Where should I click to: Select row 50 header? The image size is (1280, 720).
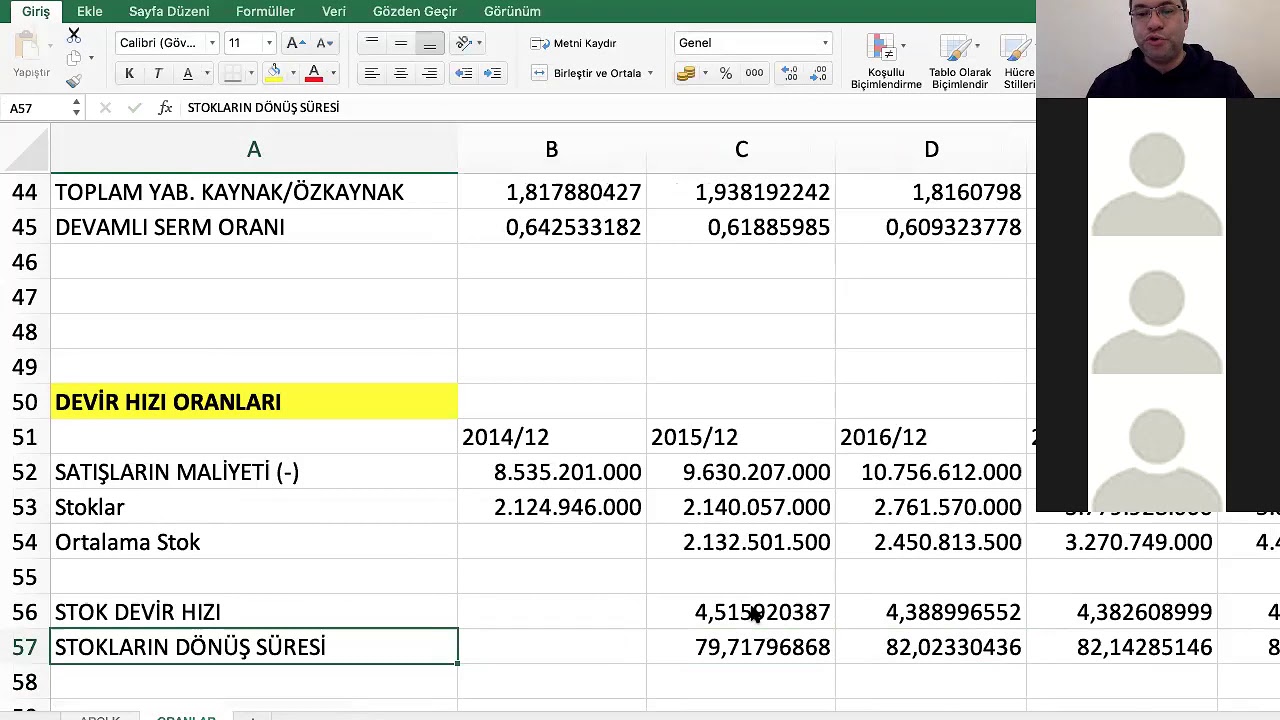(25, 402)
